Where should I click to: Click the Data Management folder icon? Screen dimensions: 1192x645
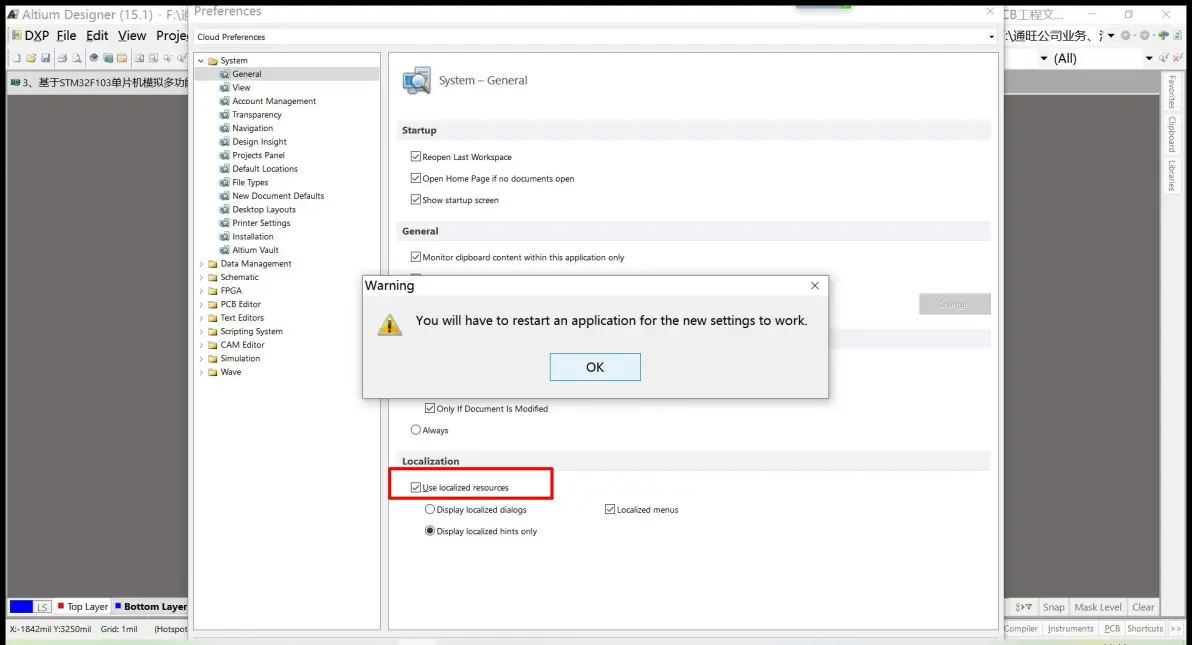click(213, 264)
